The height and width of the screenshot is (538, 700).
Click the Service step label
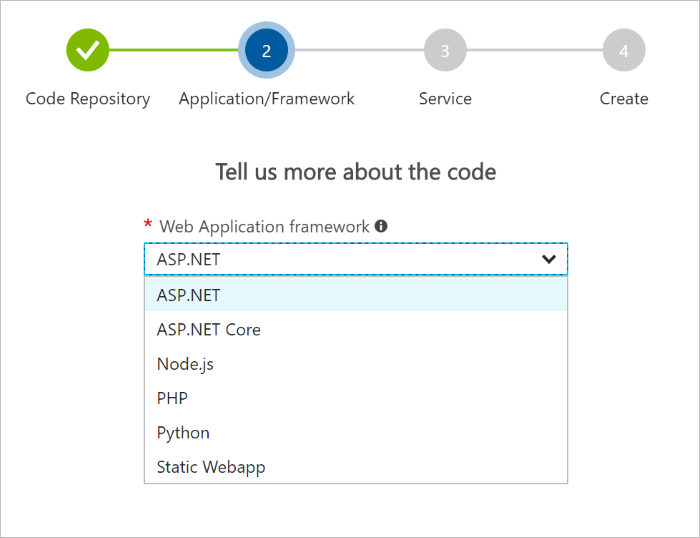[x=445, y=99]
